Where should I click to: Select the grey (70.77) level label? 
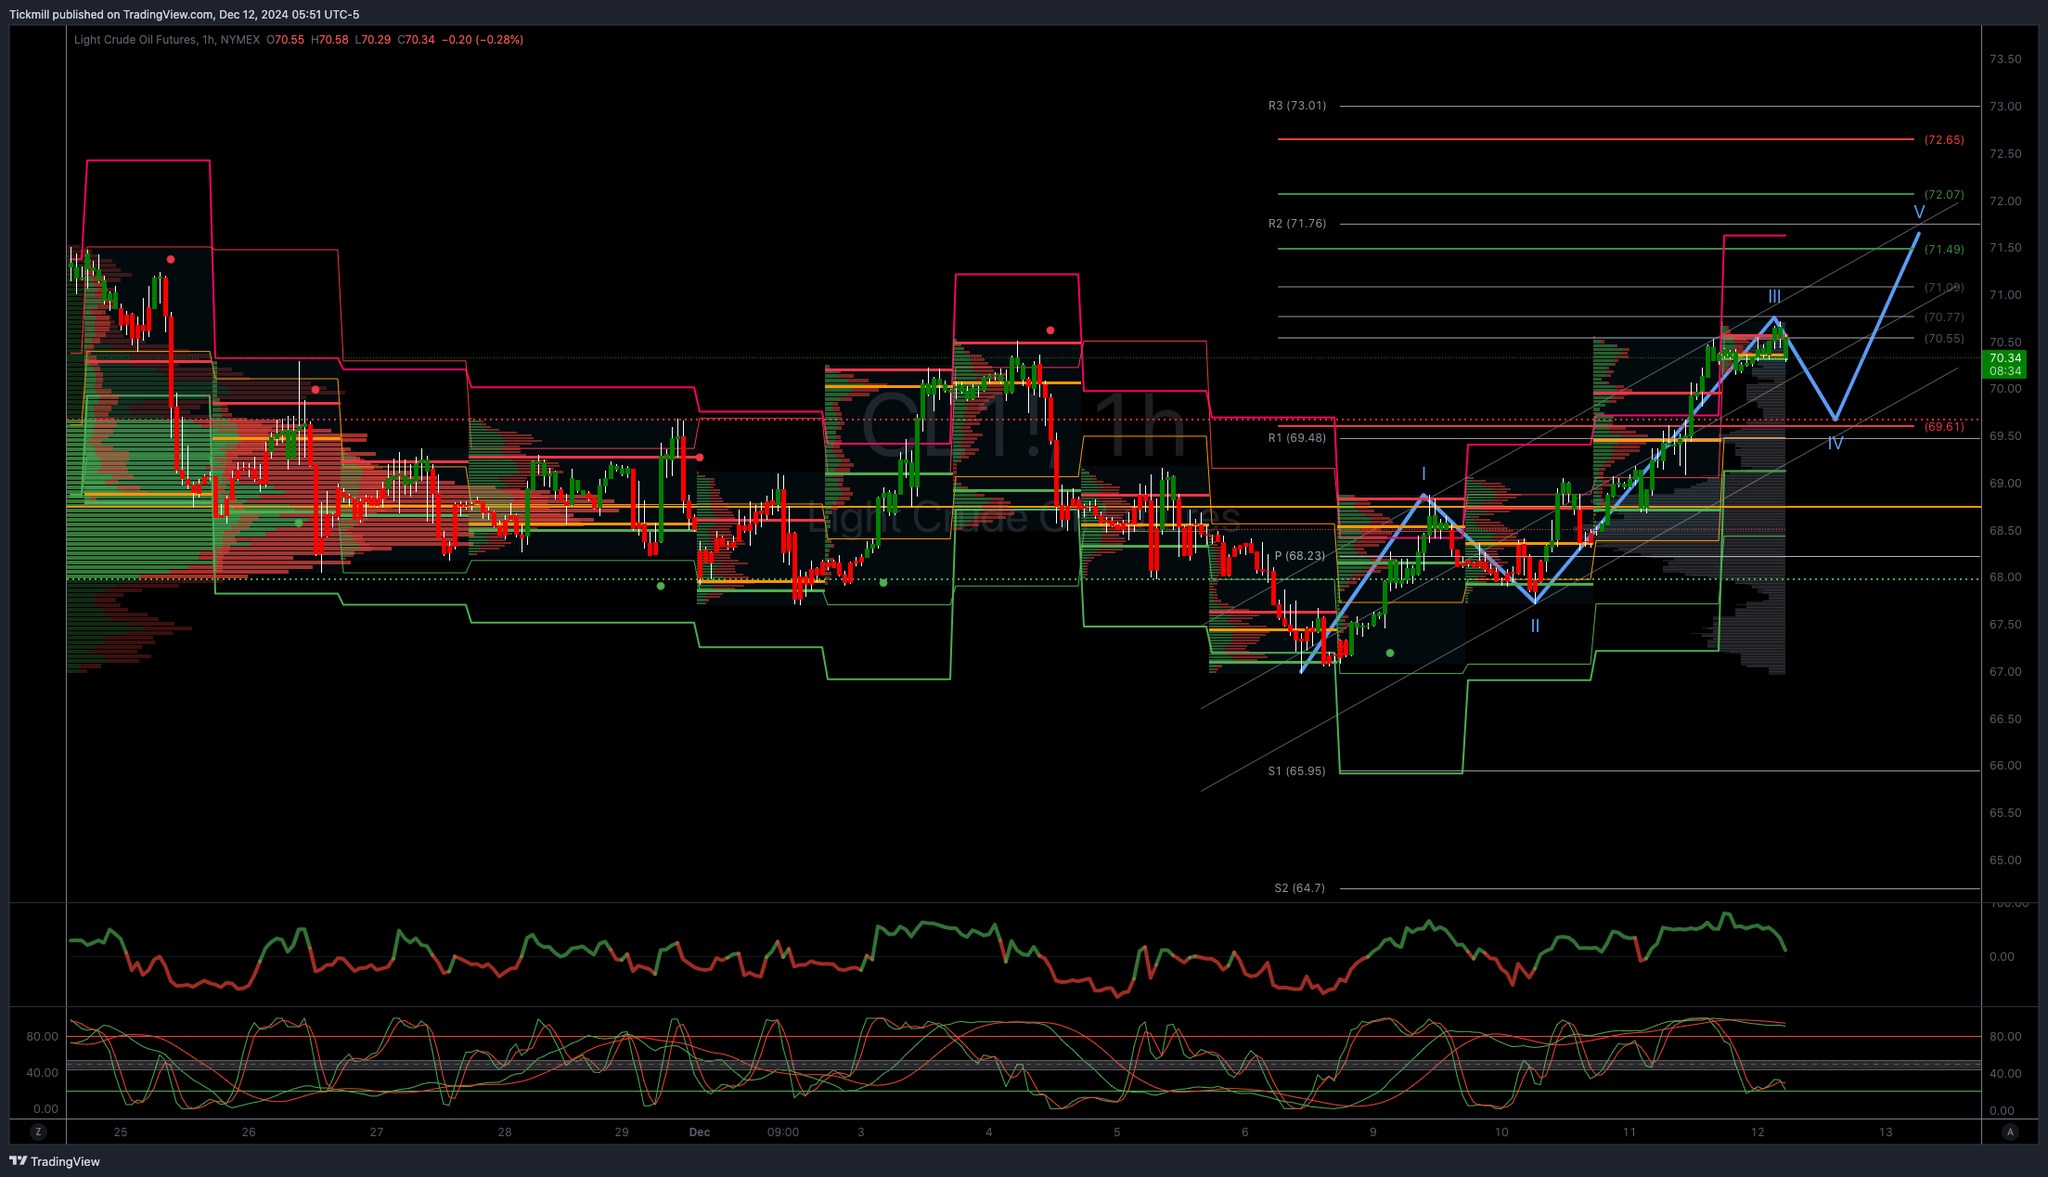(1944, 317)
